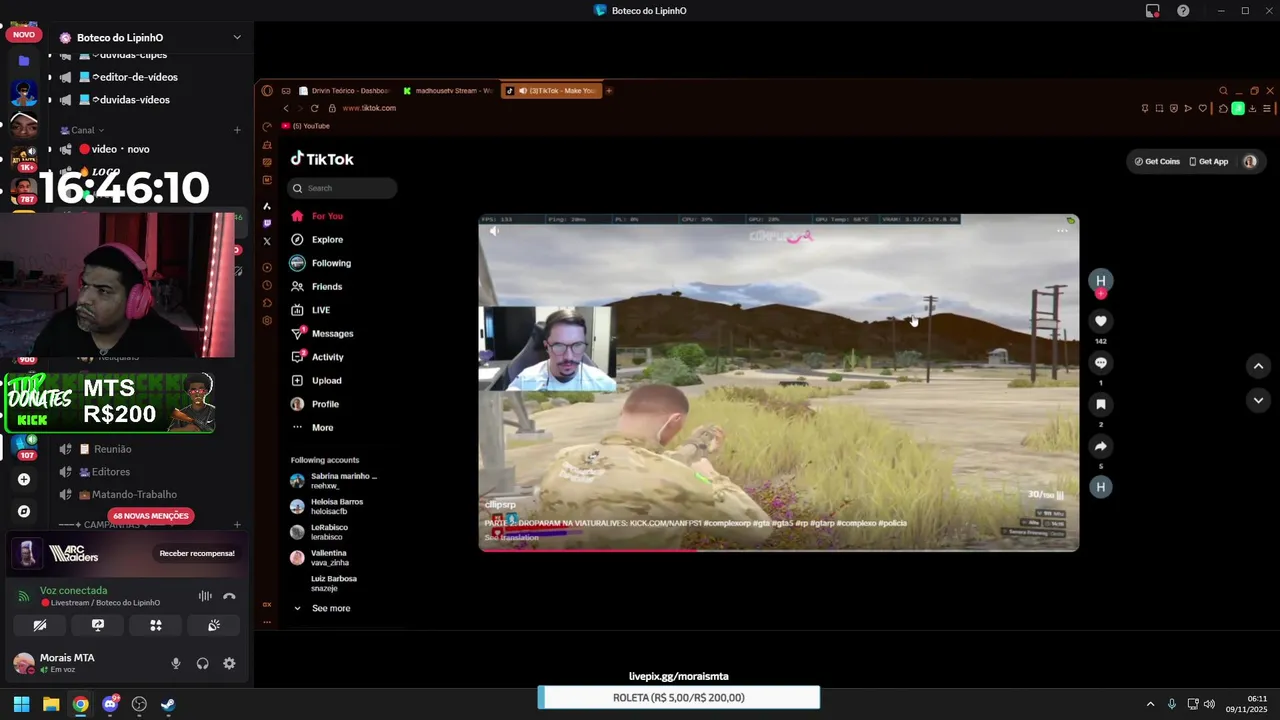Click the TikTok logo
Screen dimensions: 1280x720
coord(322,159)
